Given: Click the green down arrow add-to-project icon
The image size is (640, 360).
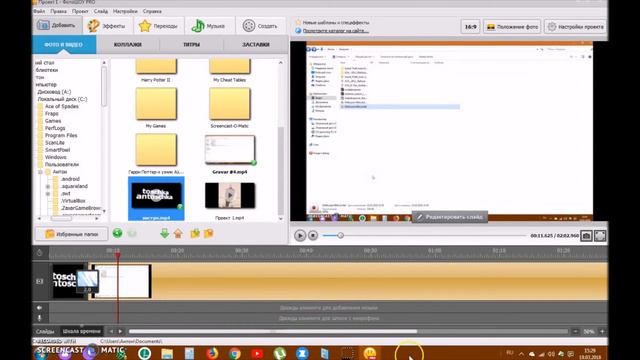Looking at the screenshot, I should pyautogui.click(x=164, y=233).
